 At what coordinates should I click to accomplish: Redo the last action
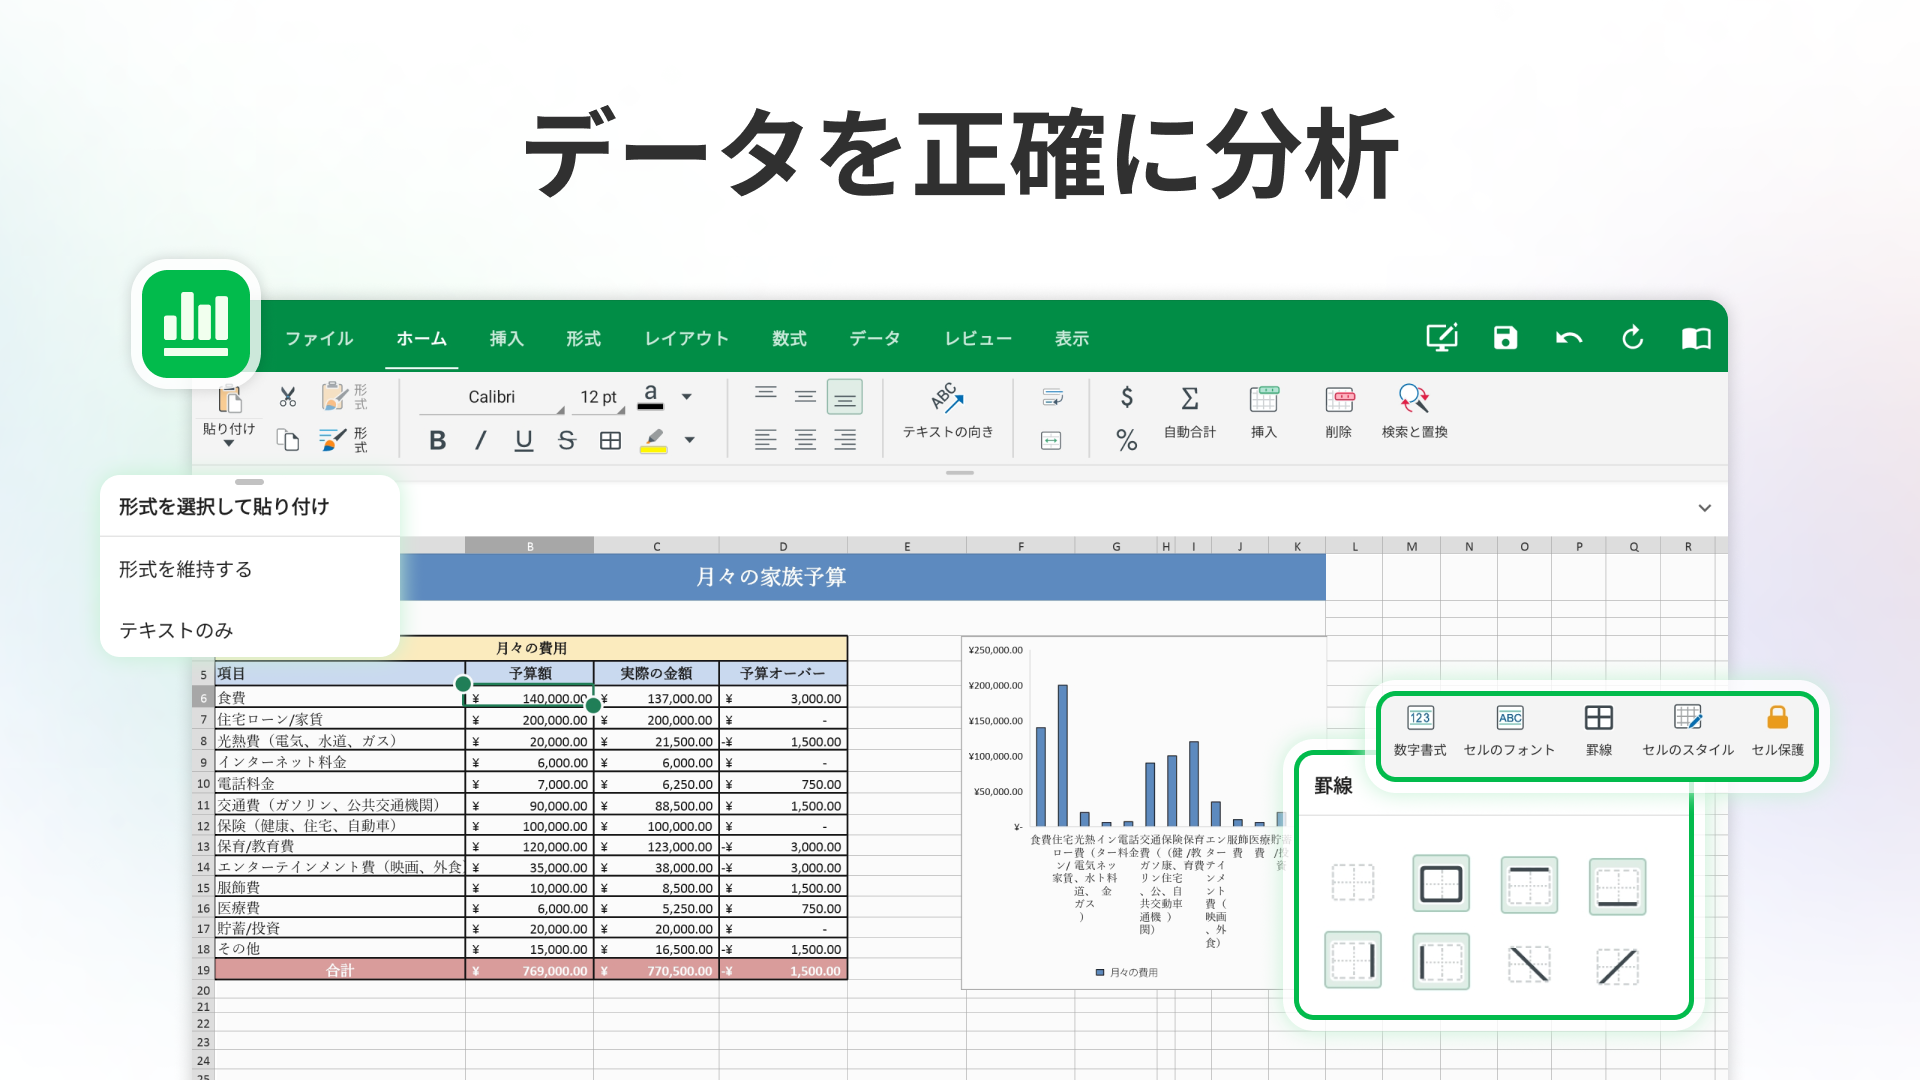click(1633, 337)
